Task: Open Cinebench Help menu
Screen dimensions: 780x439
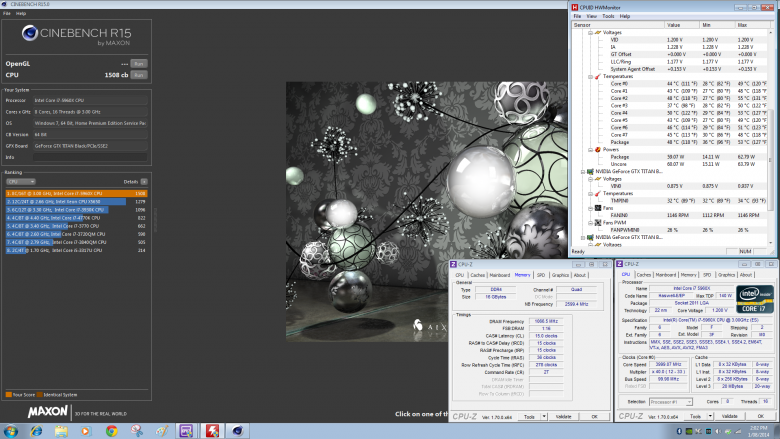Action: point(21,13)
